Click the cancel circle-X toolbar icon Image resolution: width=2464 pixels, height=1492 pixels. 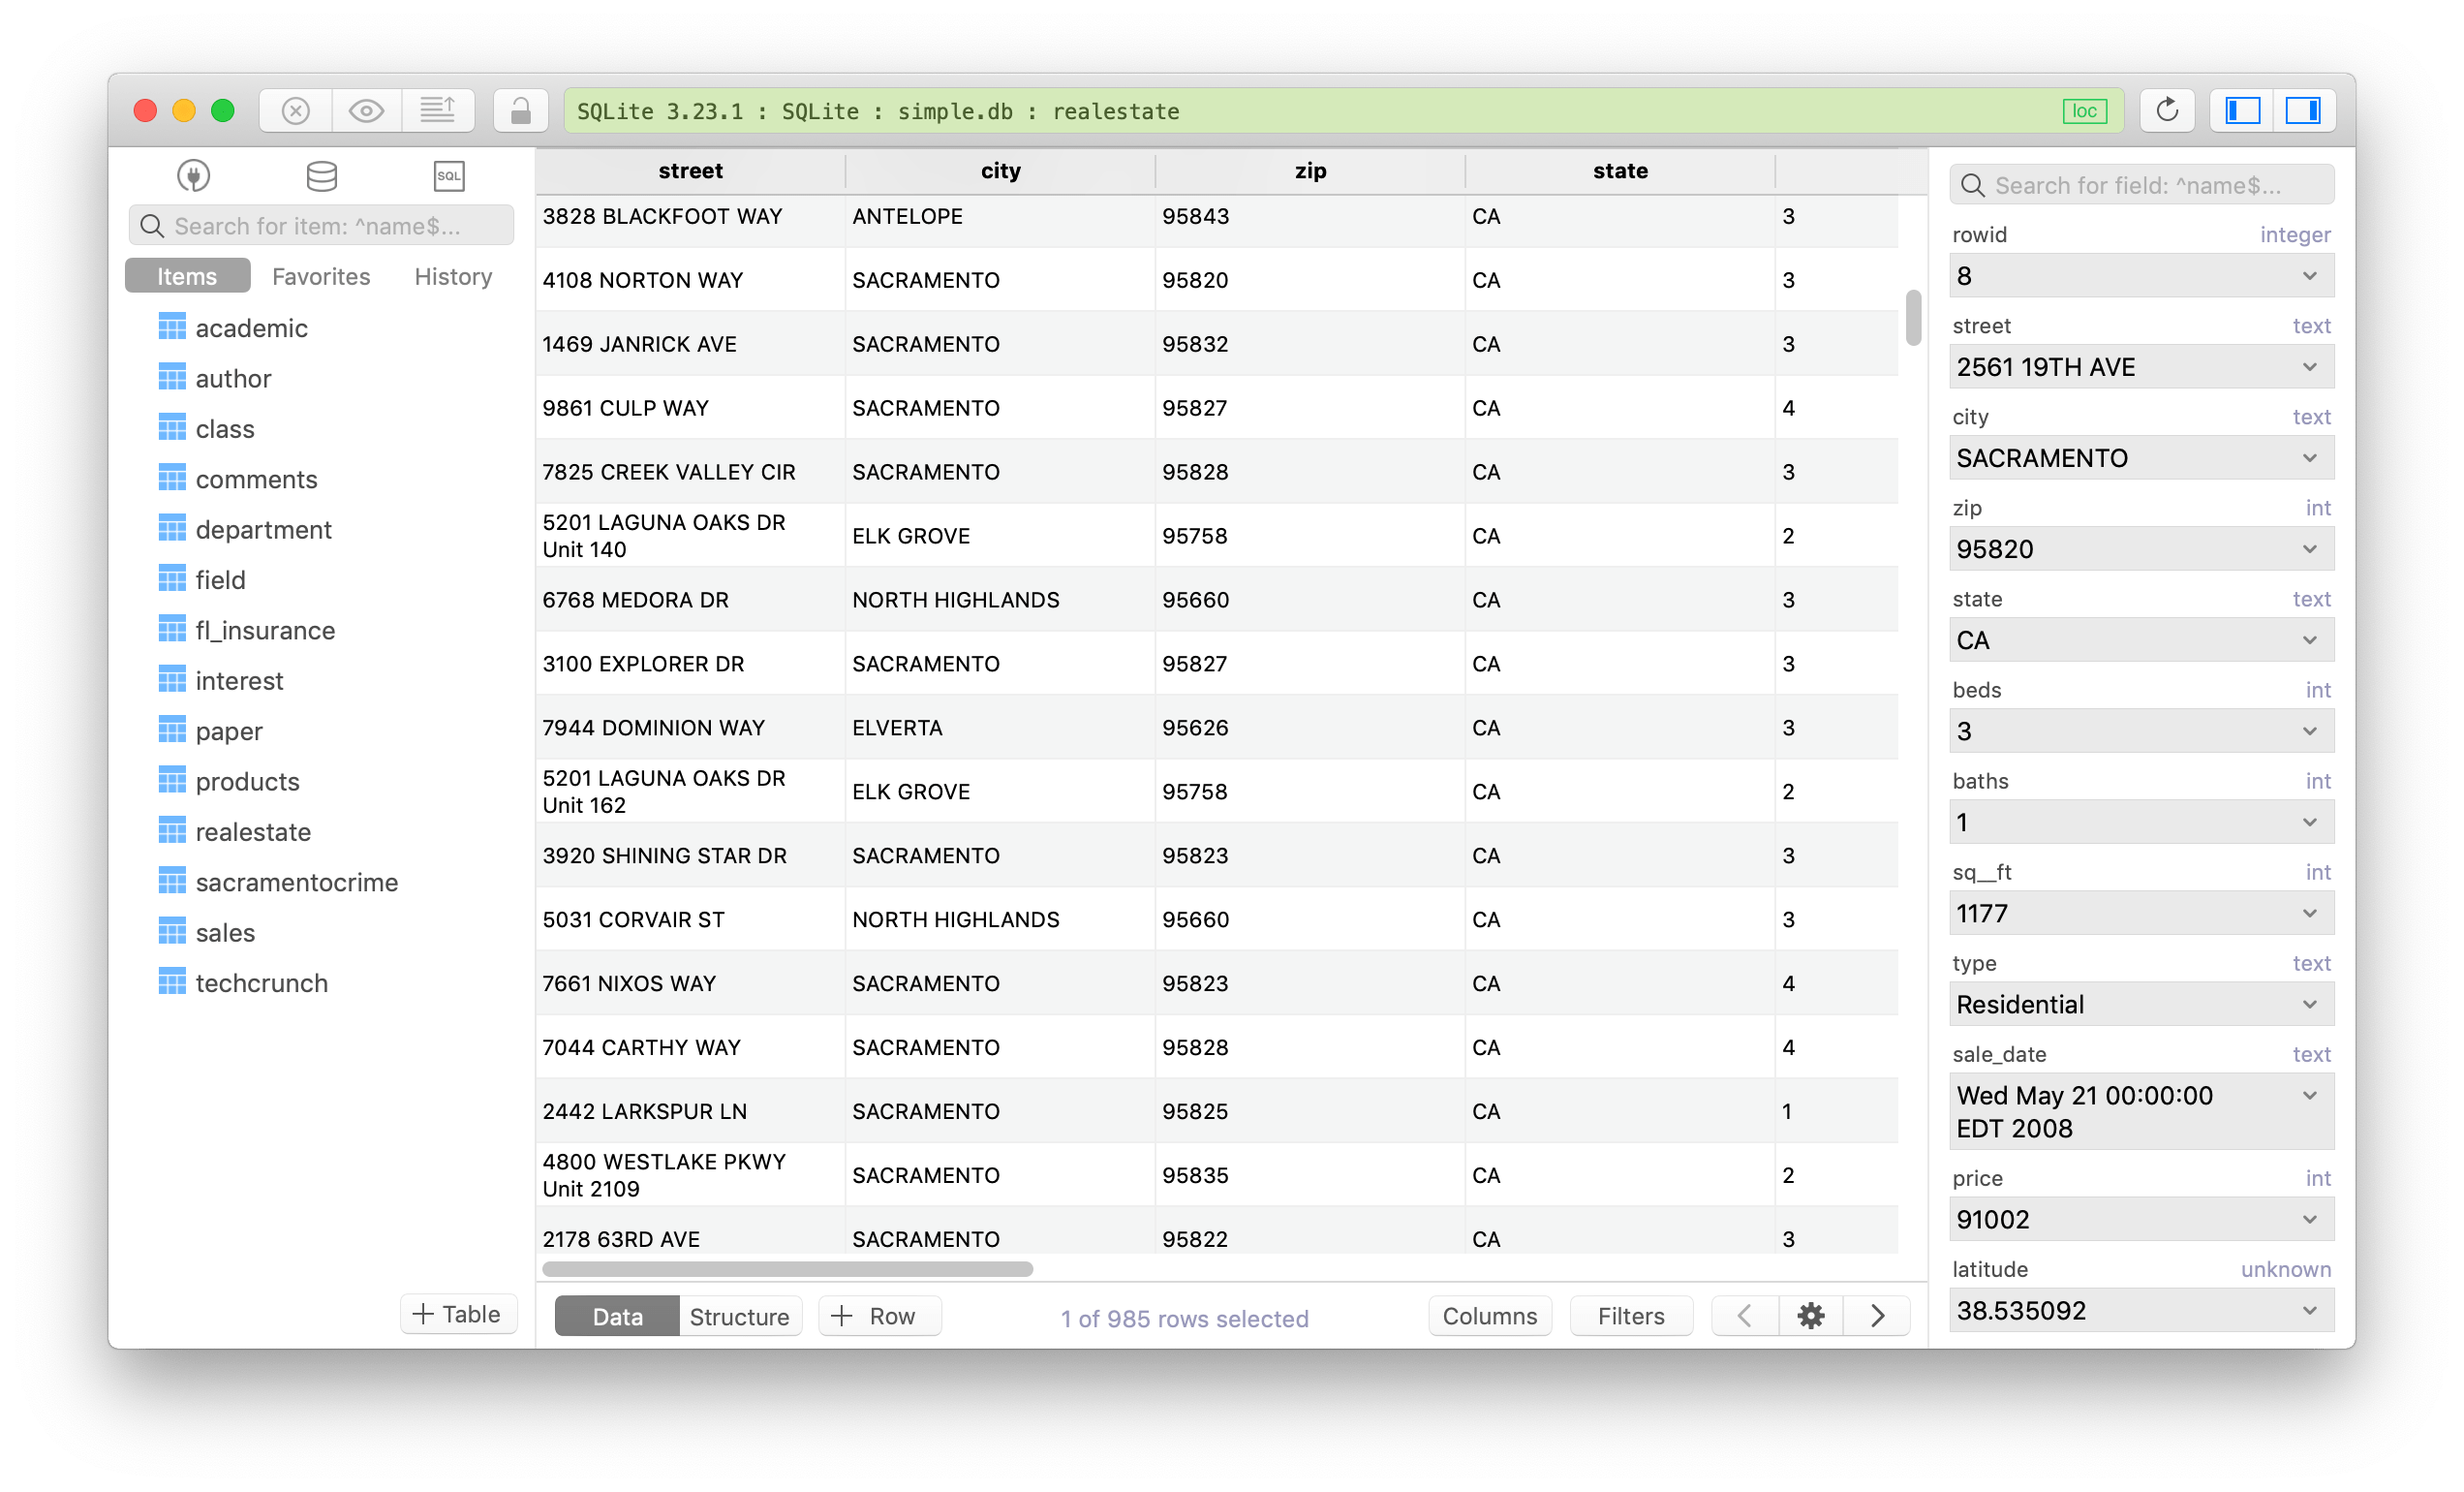296,110
